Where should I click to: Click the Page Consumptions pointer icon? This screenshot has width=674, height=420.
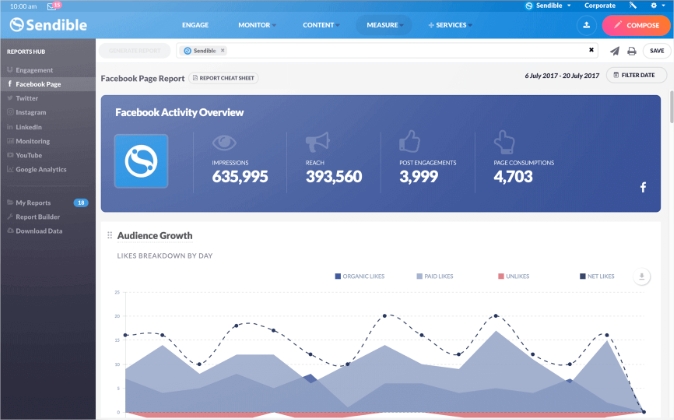[x=504, y=142]
